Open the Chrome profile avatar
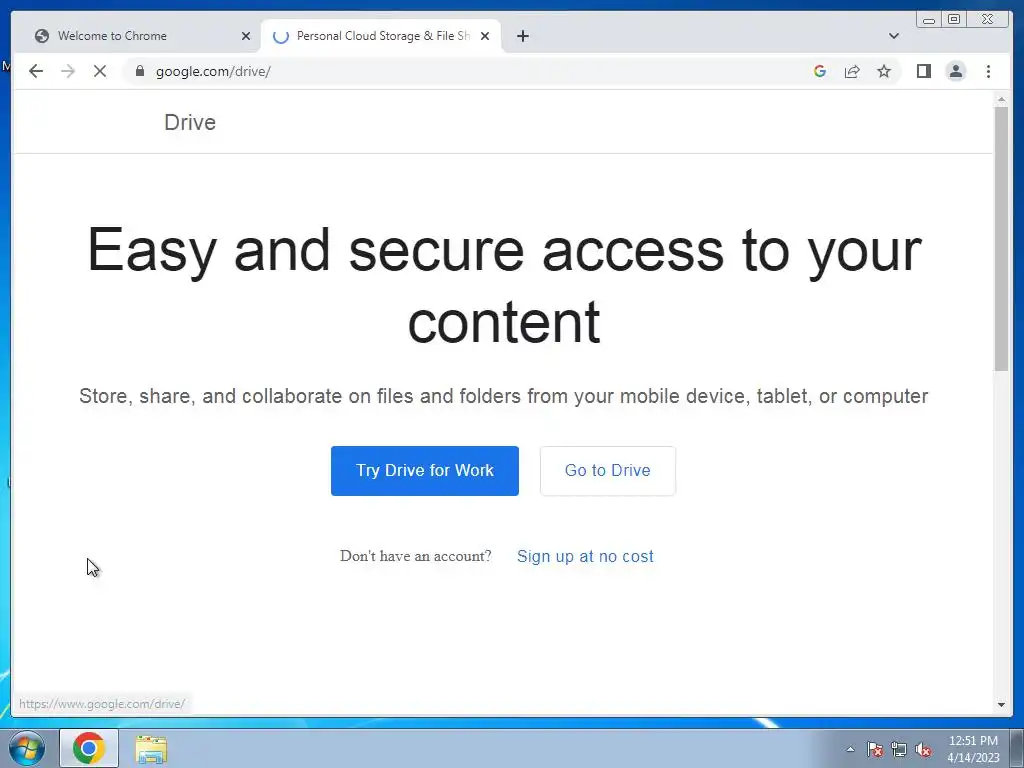 (956, 71)
